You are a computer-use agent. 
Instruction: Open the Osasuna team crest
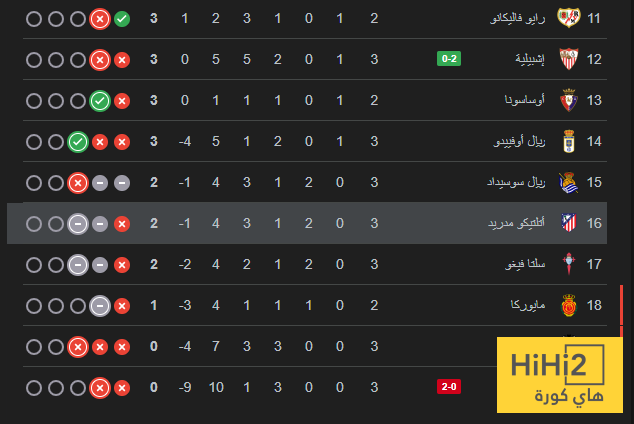(569, 100)
